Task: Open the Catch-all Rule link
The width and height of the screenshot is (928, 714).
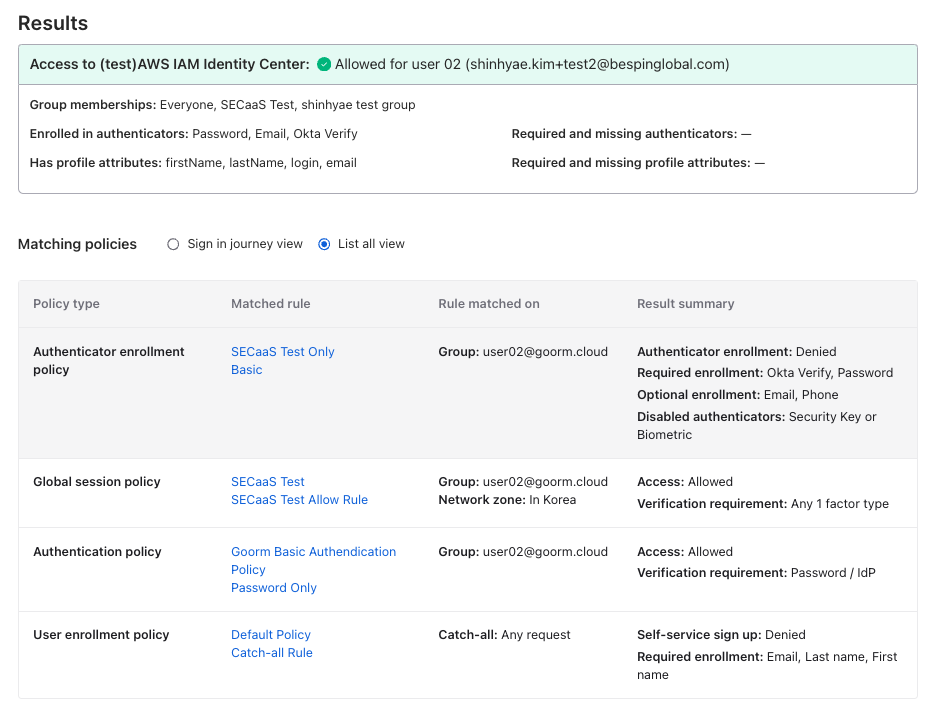Action: coord(271,653)
